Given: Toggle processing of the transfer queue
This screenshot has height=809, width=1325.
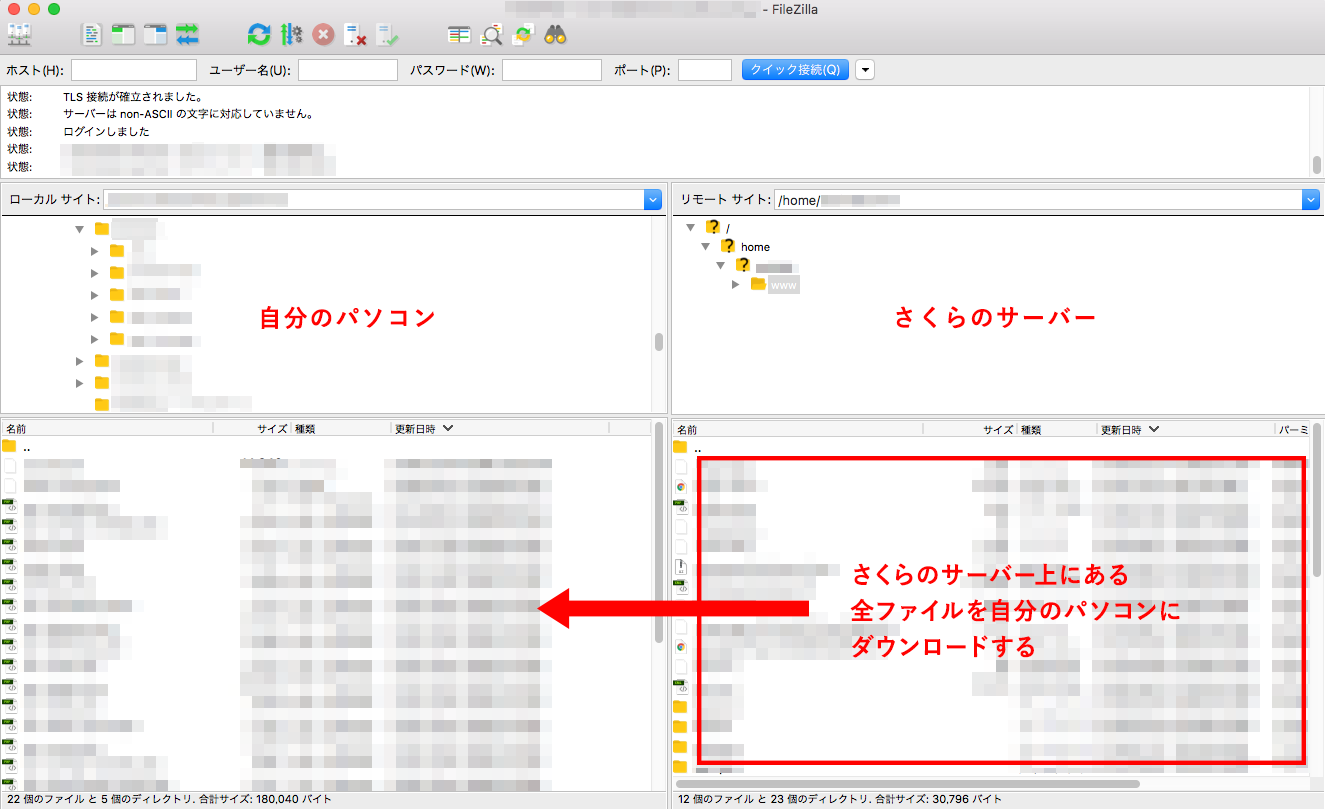Looking at the screenshot, I should tap(291, 35).
